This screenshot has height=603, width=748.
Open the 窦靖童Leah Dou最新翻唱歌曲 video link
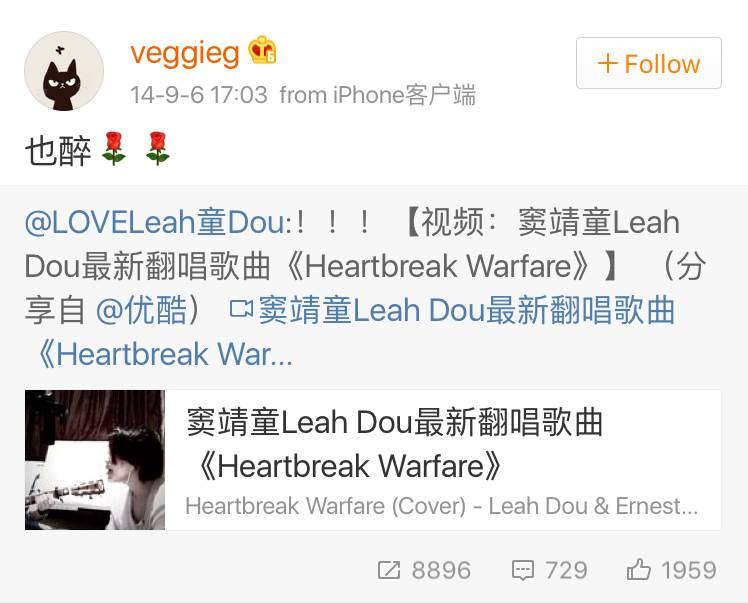467,310
